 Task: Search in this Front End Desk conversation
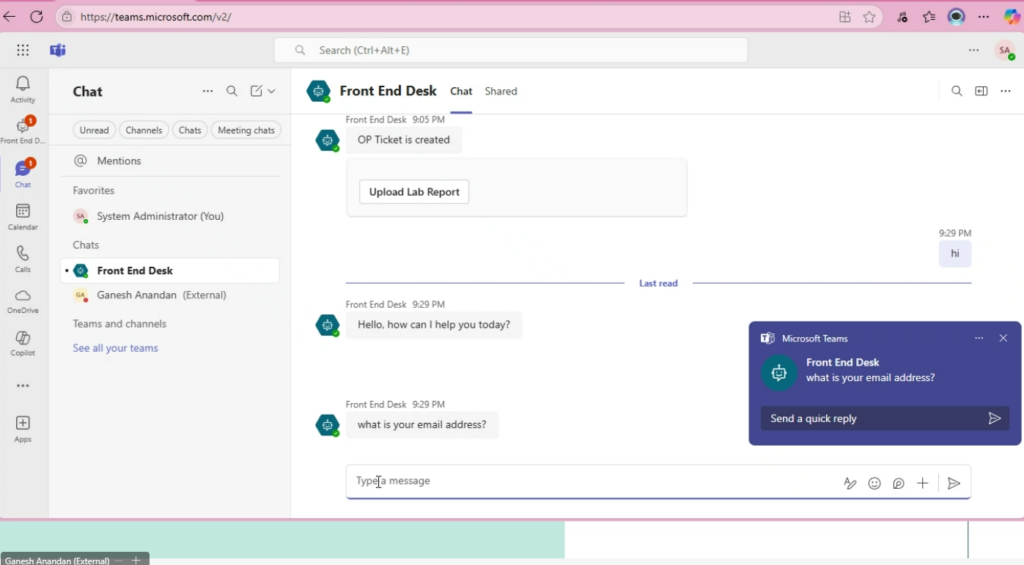[x=957, y=91]
